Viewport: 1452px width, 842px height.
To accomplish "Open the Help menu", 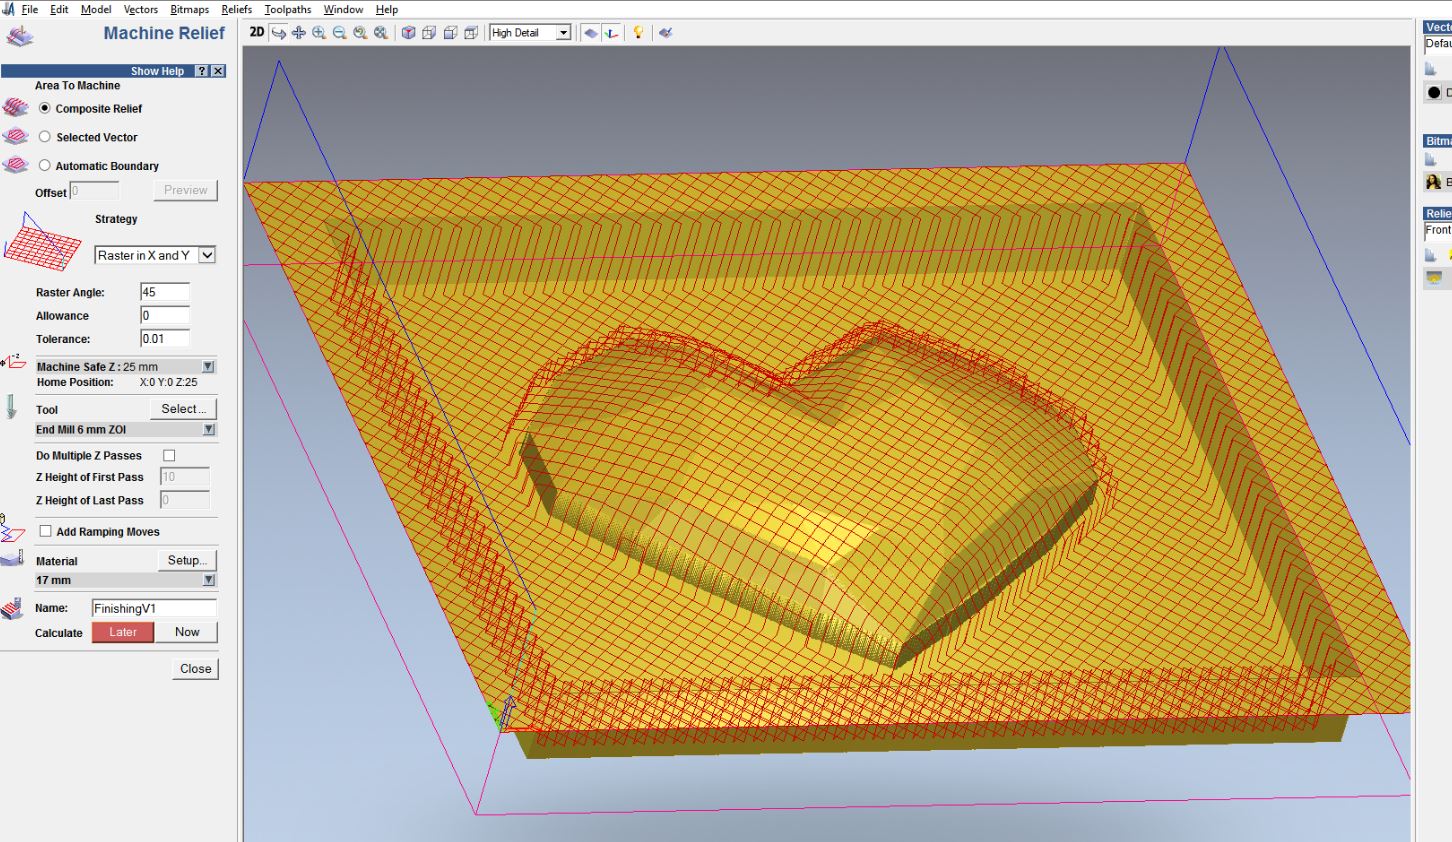I will pos(387,9).
